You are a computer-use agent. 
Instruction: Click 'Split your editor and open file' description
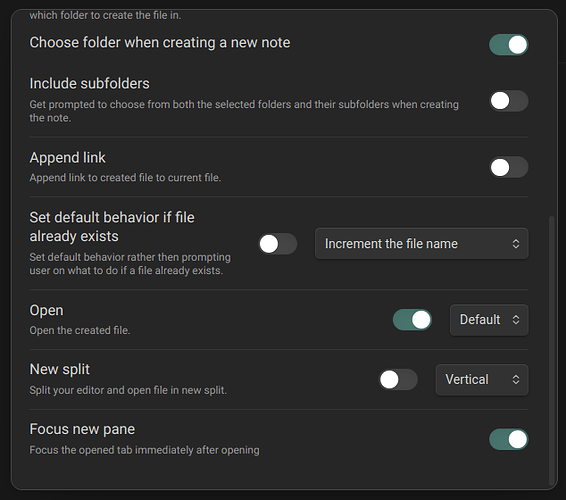[x=128, y=390]
